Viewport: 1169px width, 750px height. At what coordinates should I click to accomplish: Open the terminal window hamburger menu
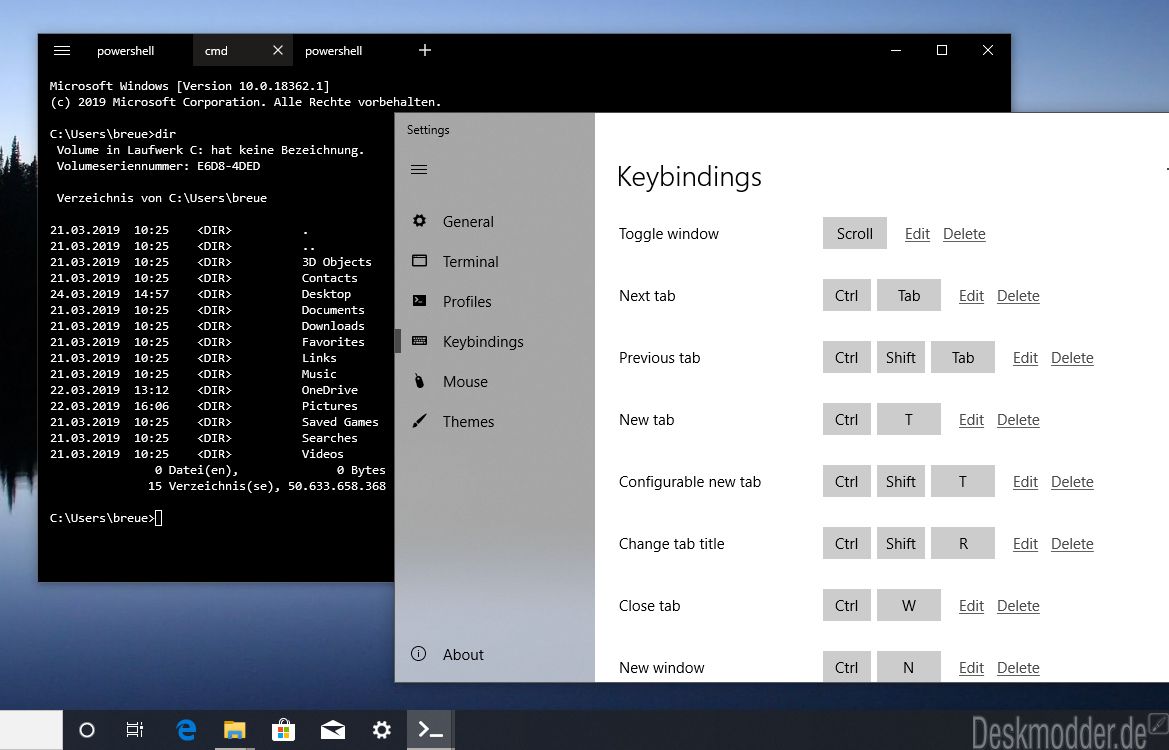click(x=62, y=50)
